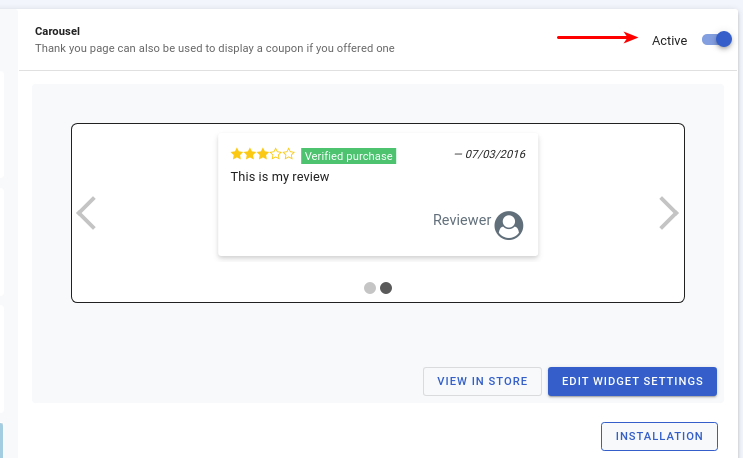Click the View in Store button

click(x=482, y=381)
